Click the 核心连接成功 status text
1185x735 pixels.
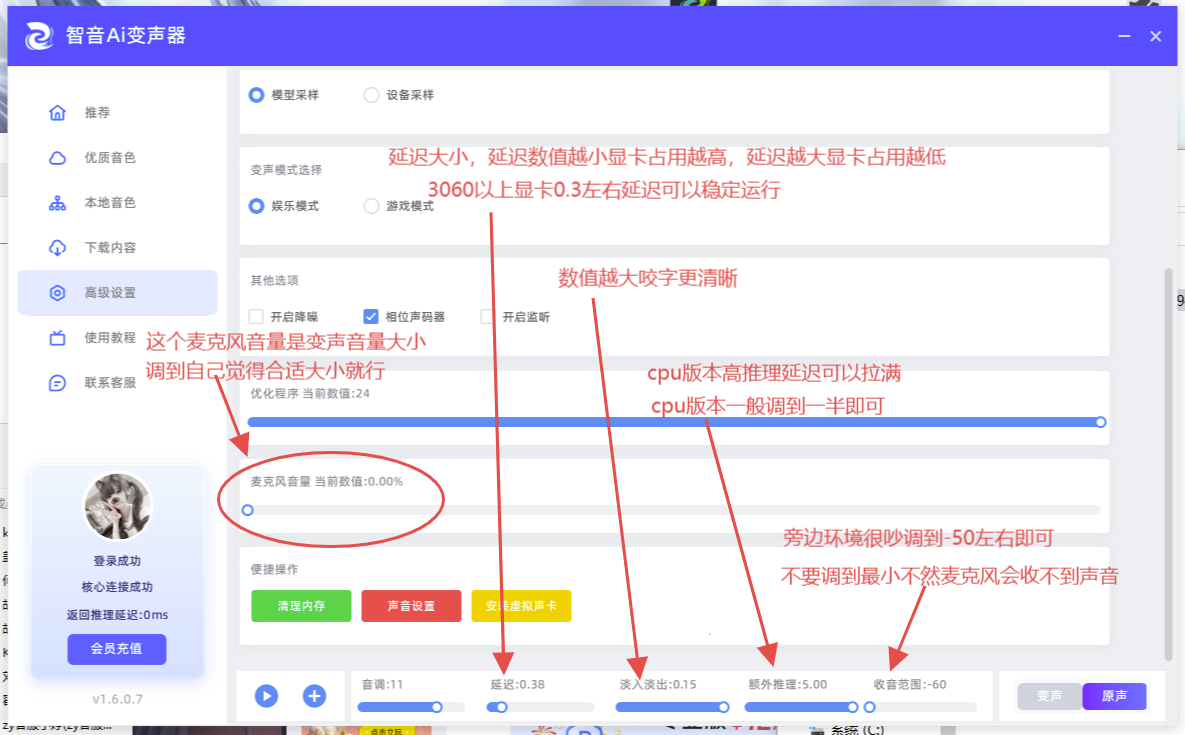[x=117, y=587]
